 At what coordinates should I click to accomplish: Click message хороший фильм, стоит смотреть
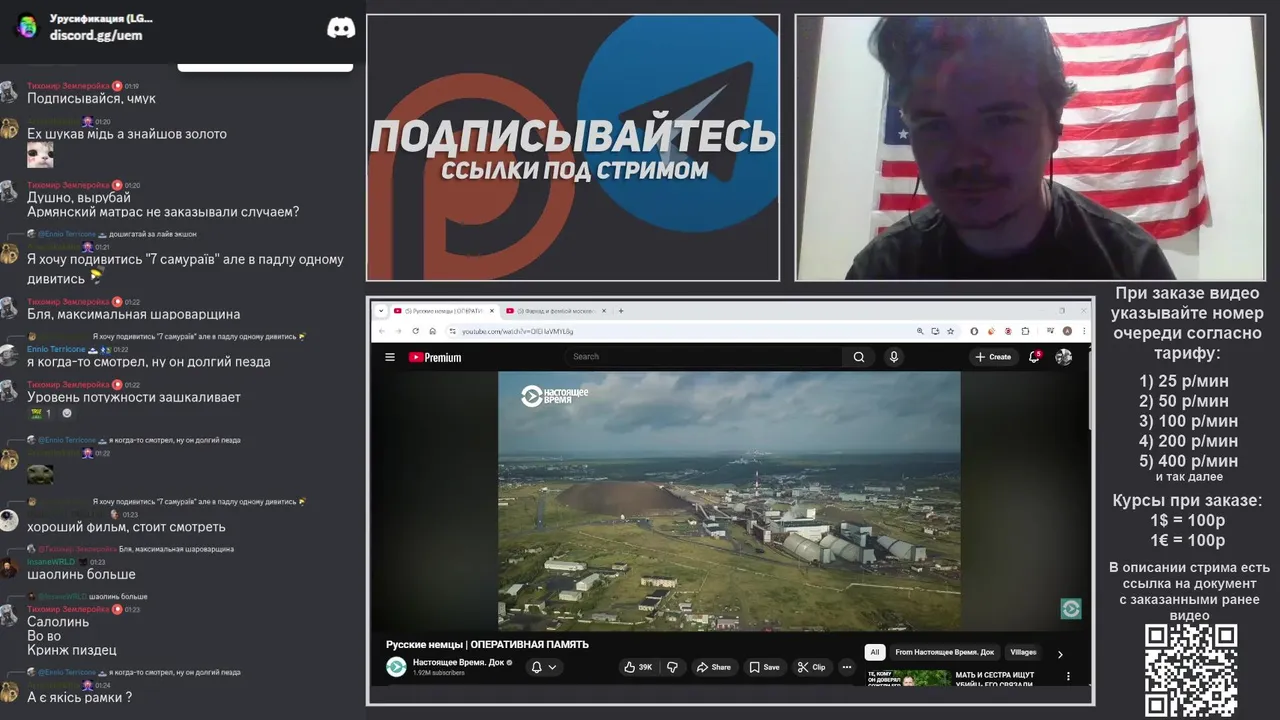click(126, 527)
